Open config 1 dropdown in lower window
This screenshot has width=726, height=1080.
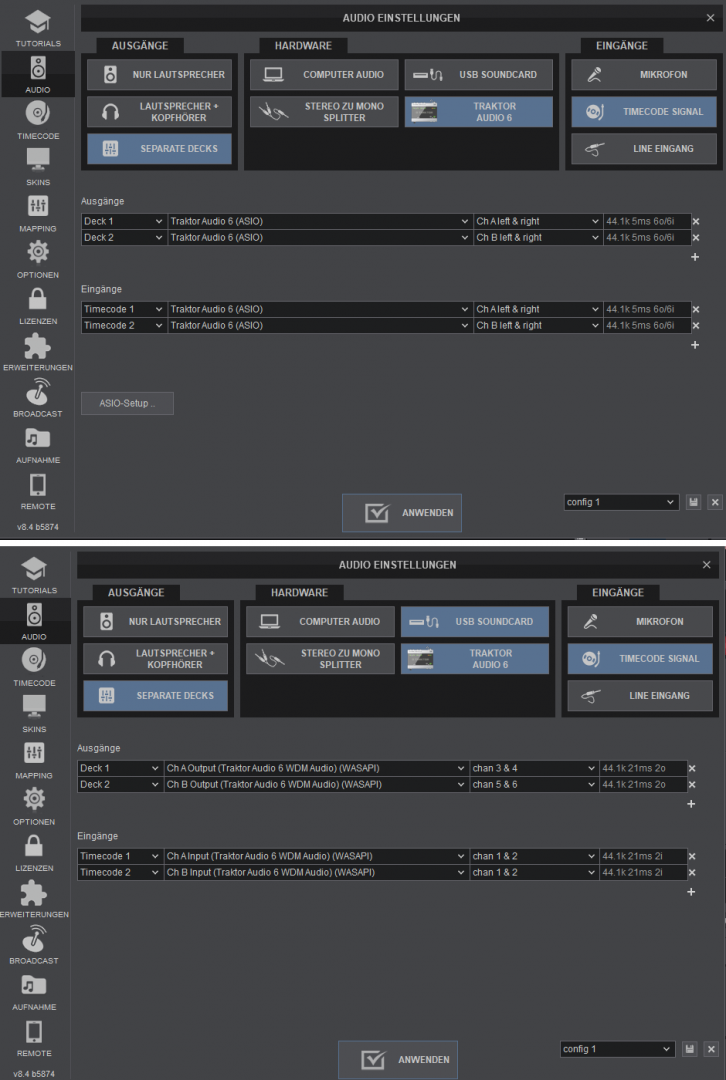[617, 1049]
